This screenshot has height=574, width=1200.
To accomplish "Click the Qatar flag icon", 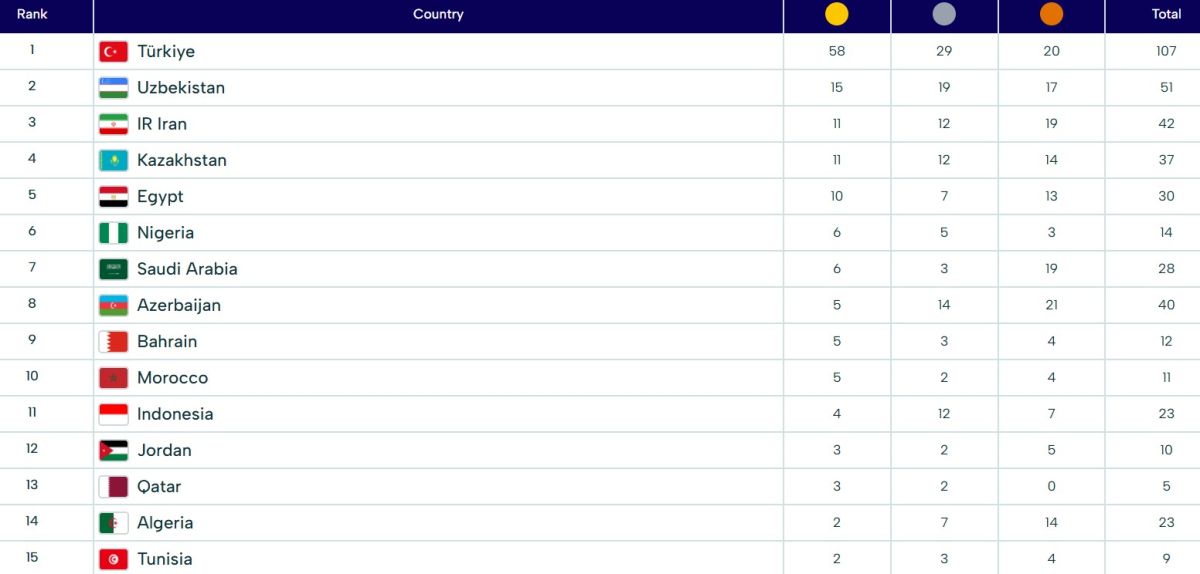I will (x=113, y=487).
